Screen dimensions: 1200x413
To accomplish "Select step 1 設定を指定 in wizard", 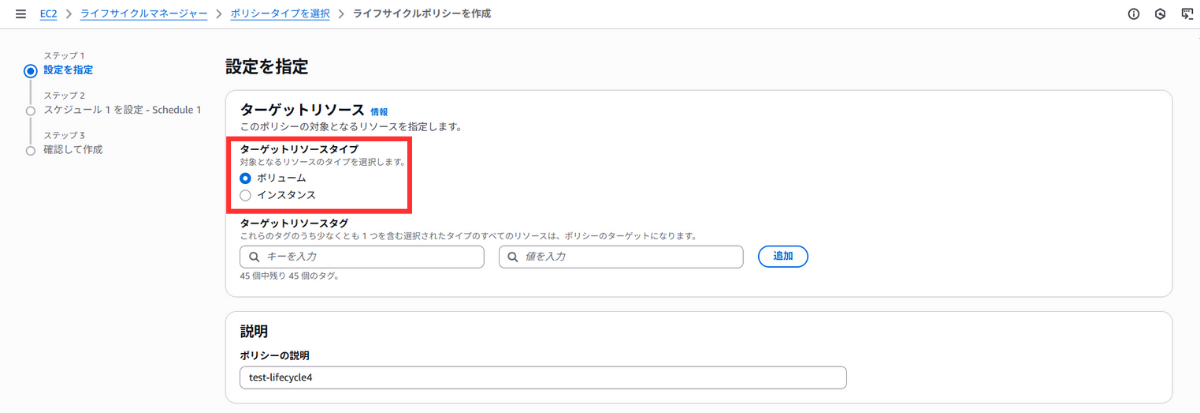I will [69, 69].
